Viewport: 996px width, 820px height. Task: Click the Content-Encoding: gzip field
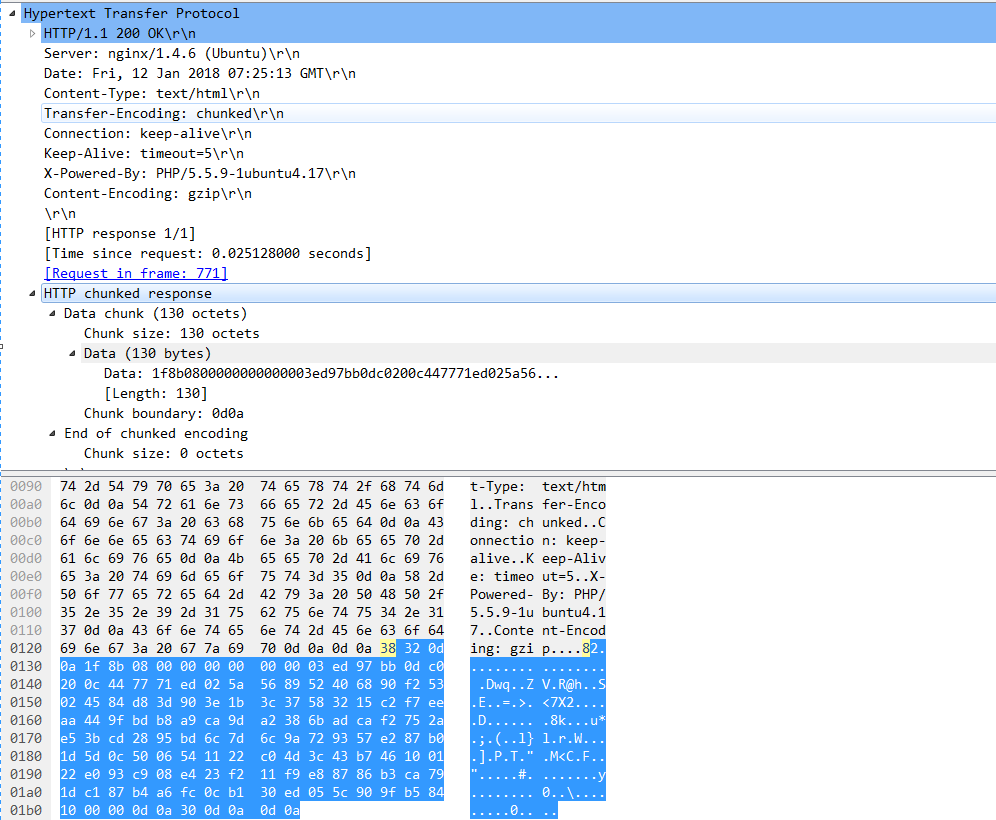(x=147, y=193)
